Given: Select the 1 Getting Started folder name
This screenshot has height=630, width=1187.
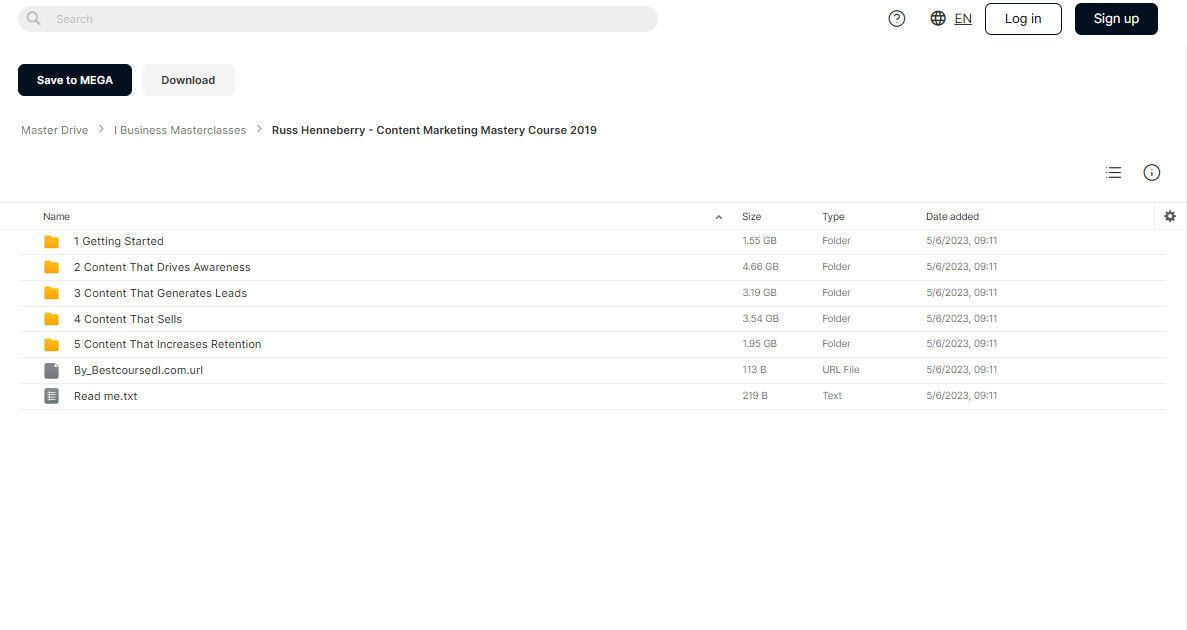Looking at the screenshot, I should coord(119,242).
